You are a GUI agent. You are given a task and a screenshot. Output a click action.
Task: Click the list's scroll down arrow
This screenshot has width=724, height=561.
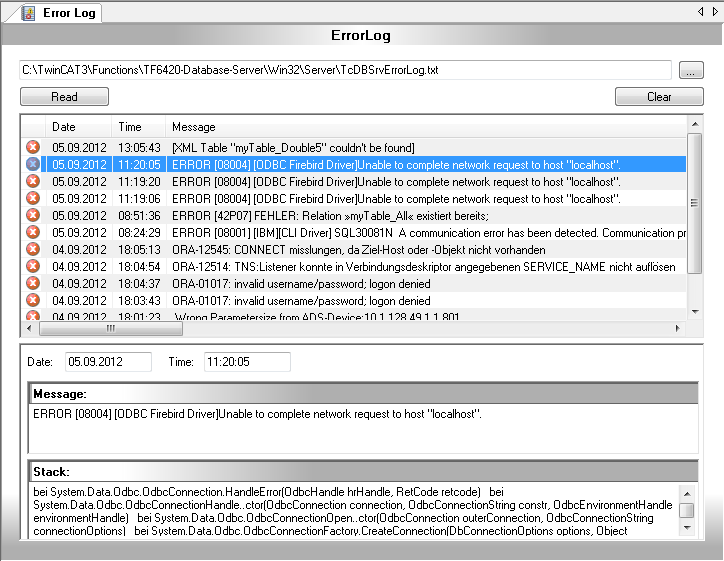click(x=694, y=312)
